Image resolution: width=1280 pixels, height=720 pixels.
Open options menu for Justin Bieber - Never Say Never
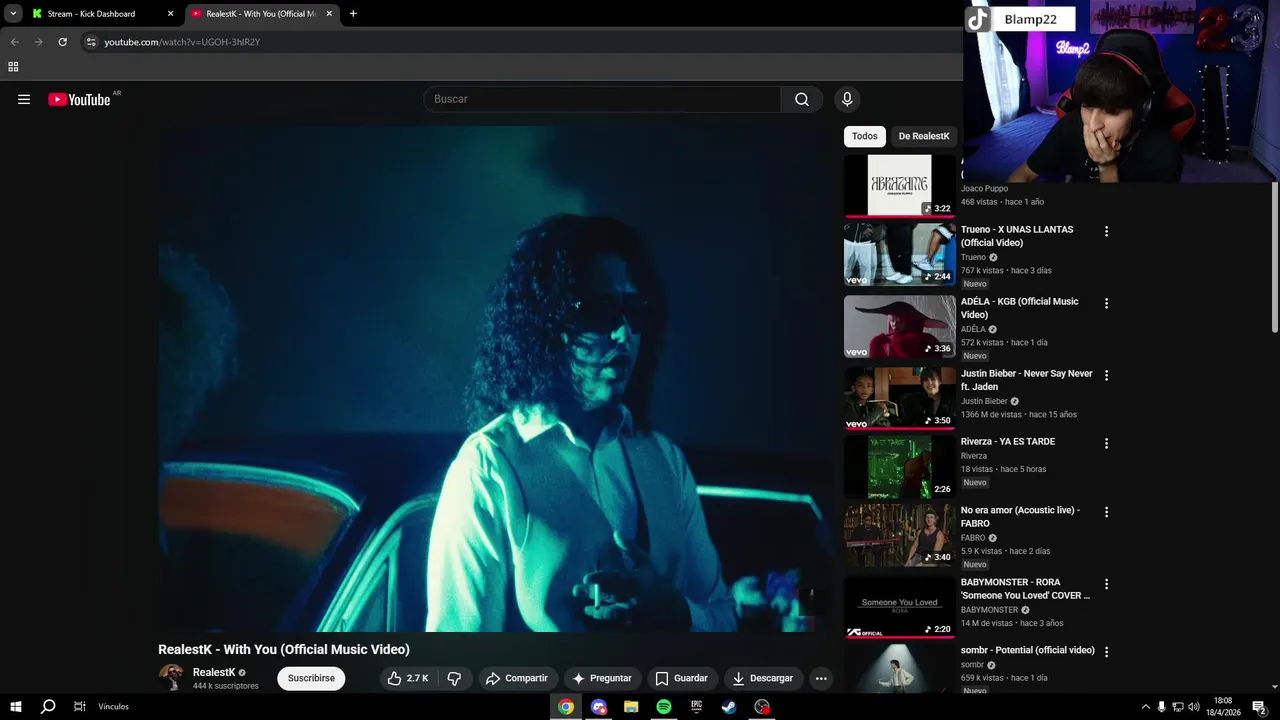tap(1106, 375)
